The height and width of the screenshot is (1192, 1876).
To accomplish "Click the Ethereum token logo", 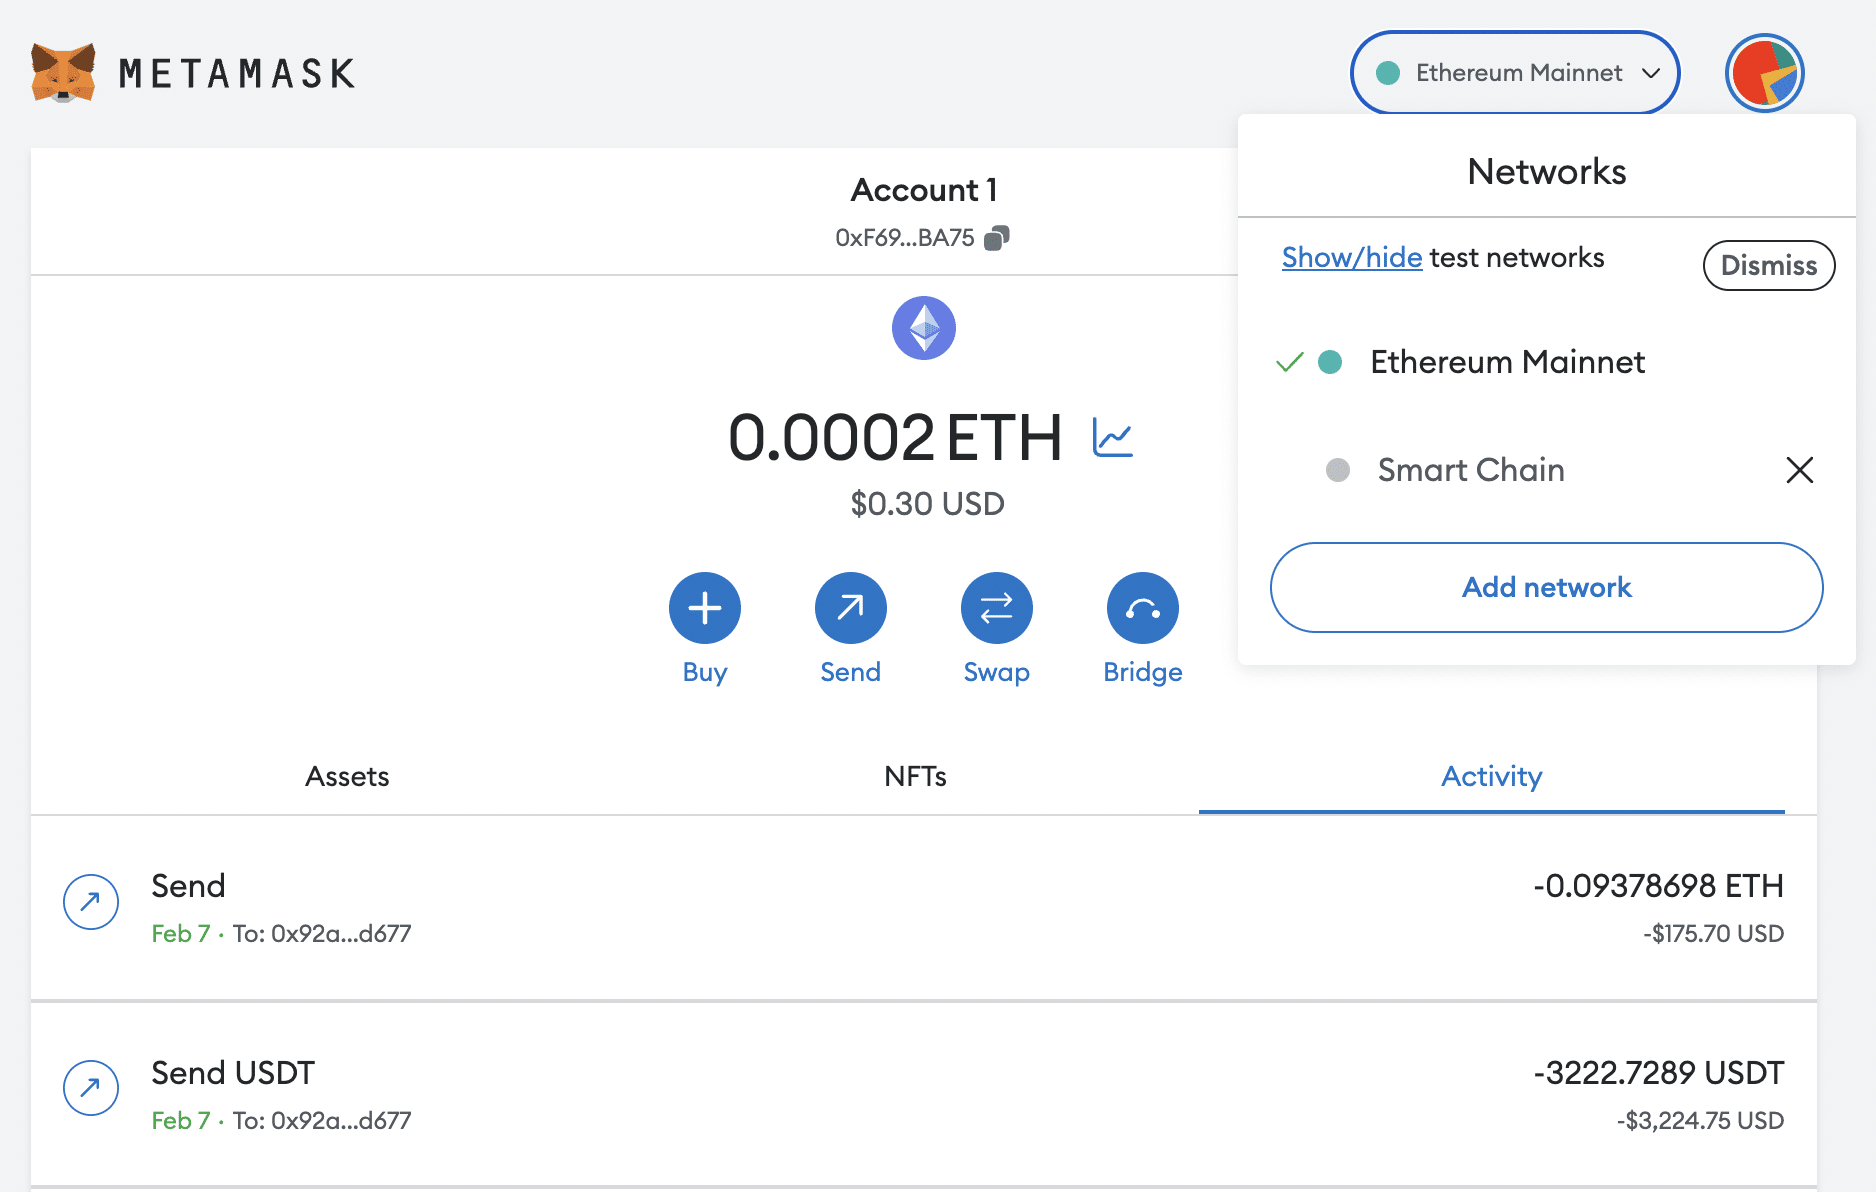I will point(924,328).
